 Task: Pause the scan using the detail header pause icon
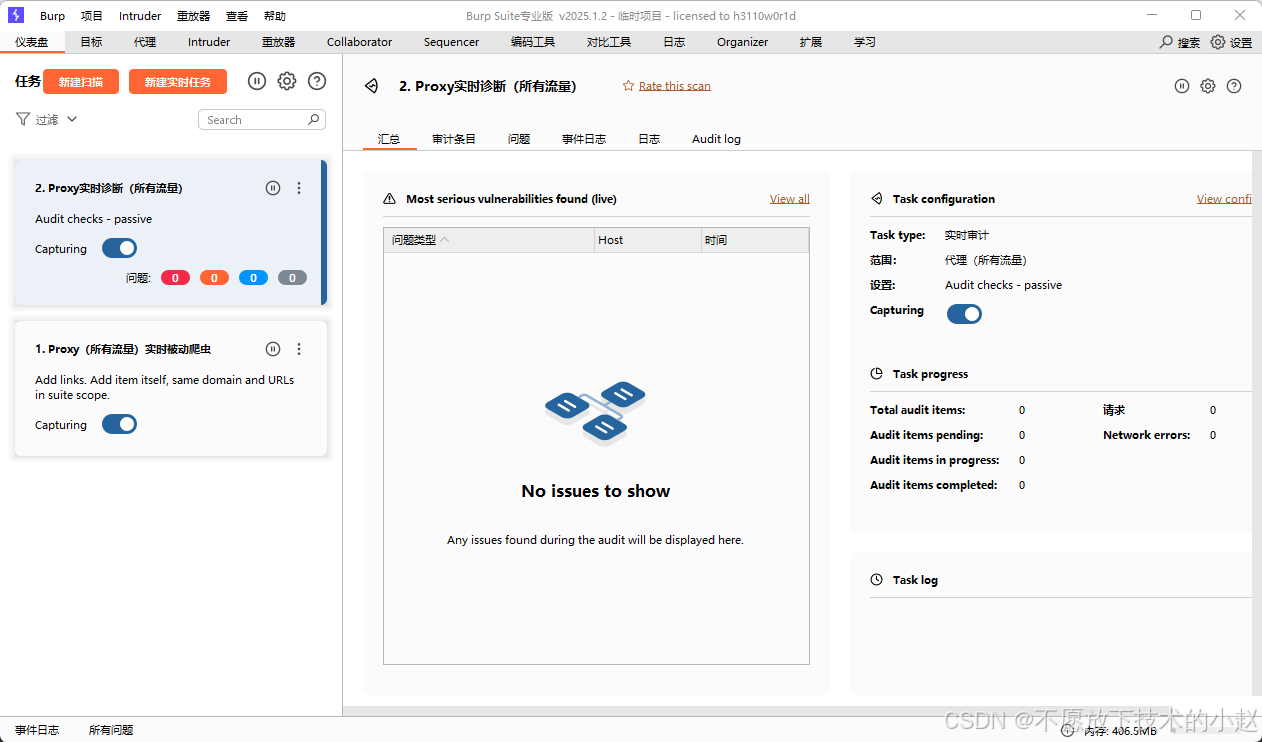coord(1182,86)
